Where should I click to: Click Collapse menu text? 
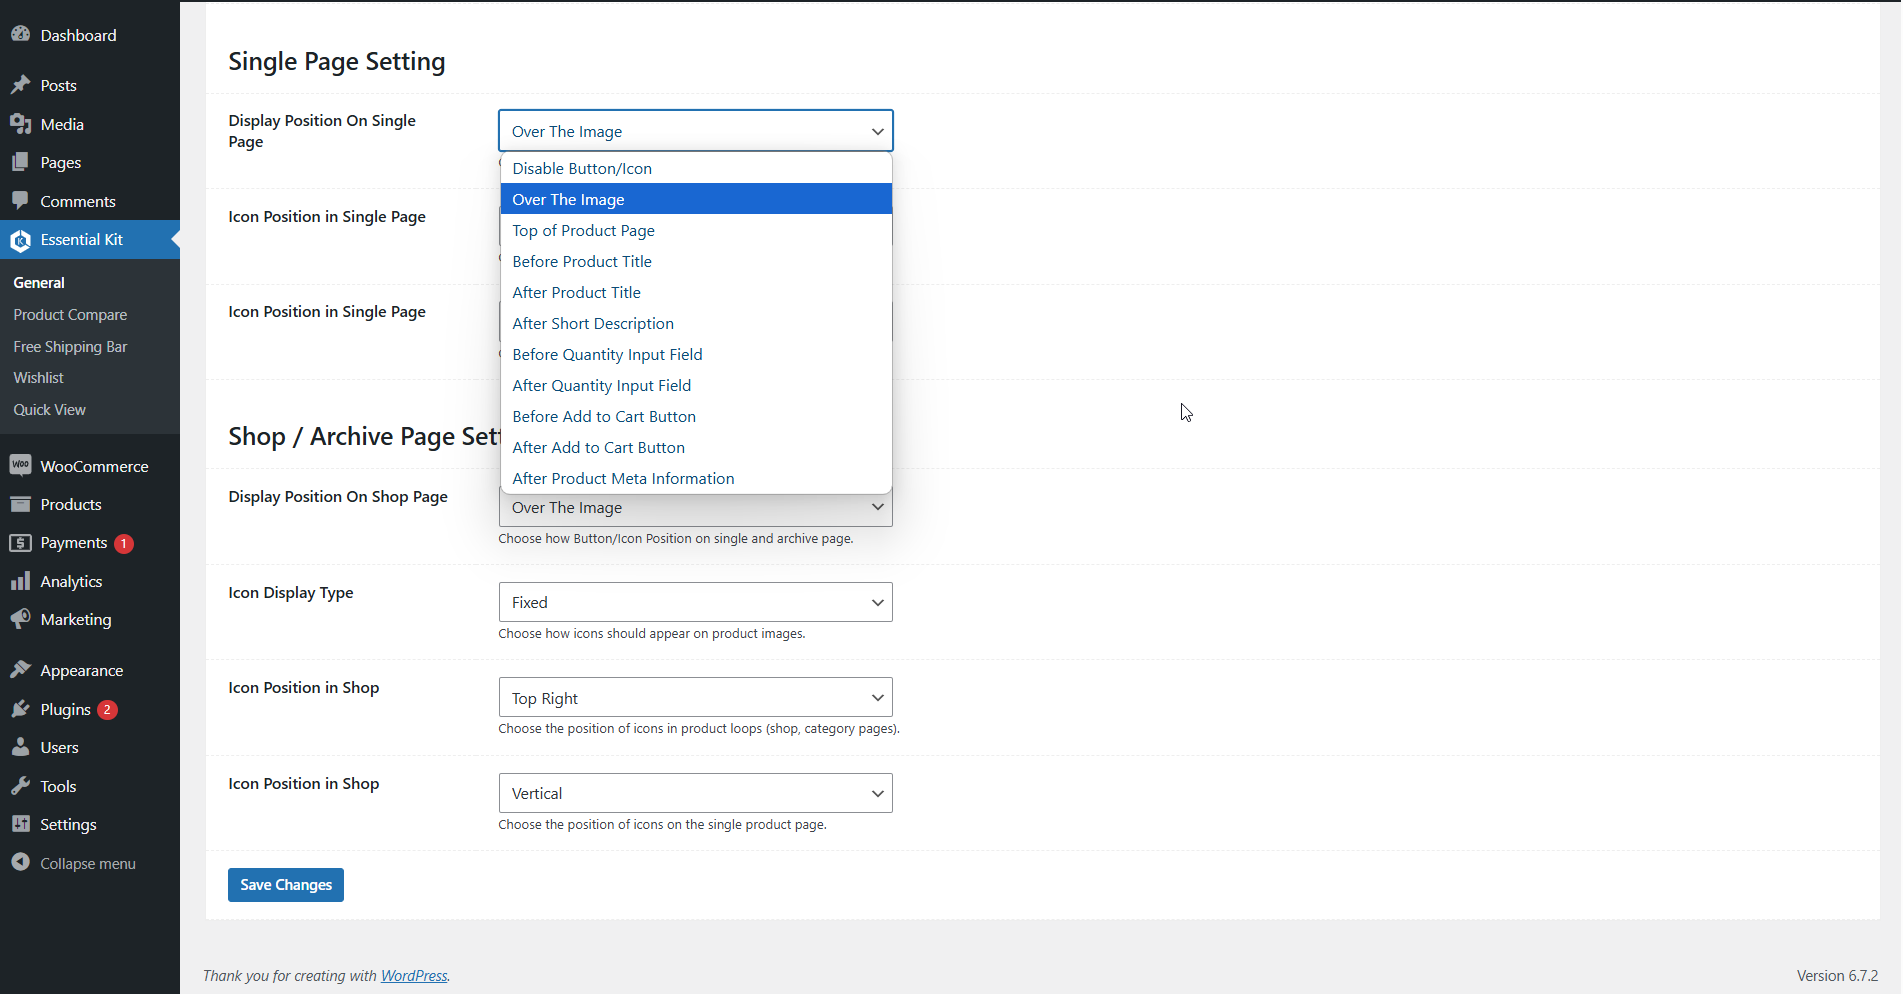click(x=88, y=864)
